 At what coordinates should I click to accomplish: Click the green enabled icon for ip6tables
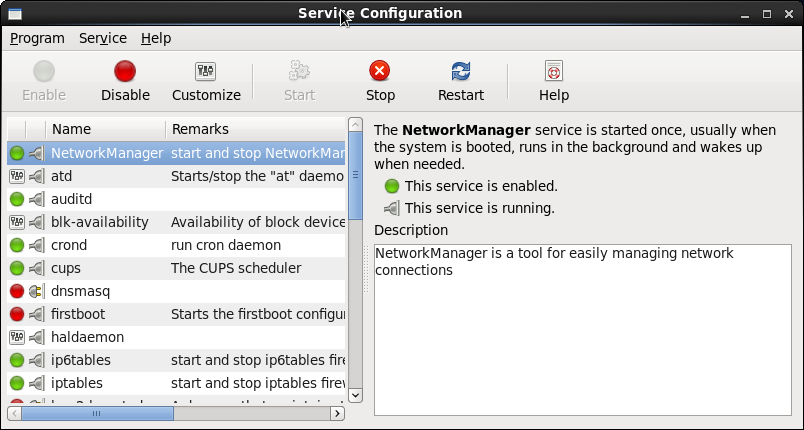[17, 360]
